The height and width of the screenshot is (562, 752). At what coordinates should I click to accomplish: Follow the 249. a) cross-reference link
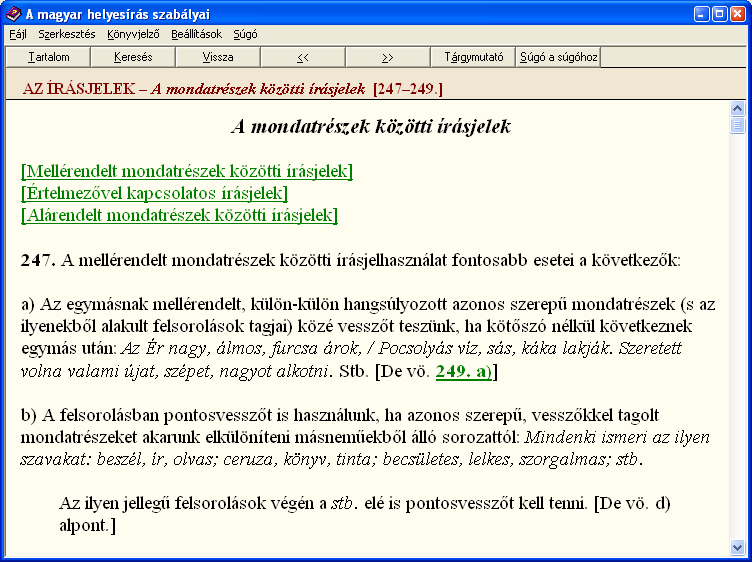[x=464, y=371]
